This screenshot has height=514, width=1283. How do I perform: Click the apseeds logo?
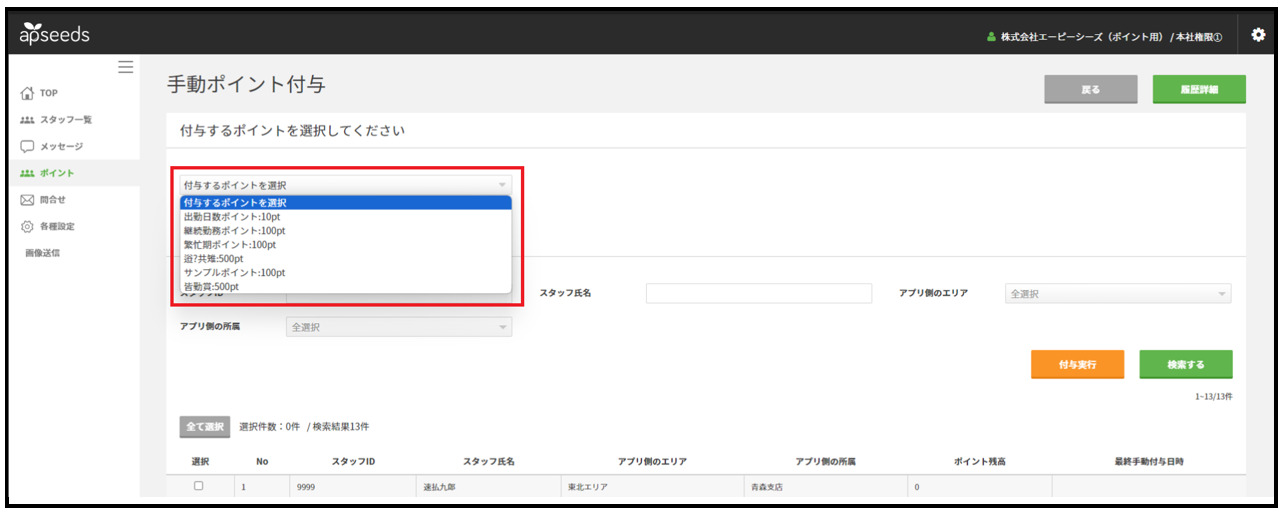coord(55,35)
